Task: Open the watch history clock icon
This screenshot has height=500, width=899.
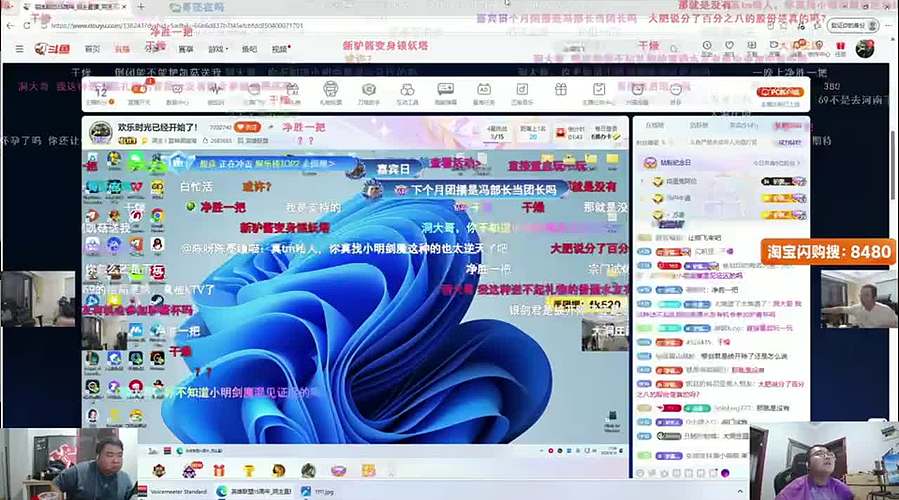Action: 707,46
